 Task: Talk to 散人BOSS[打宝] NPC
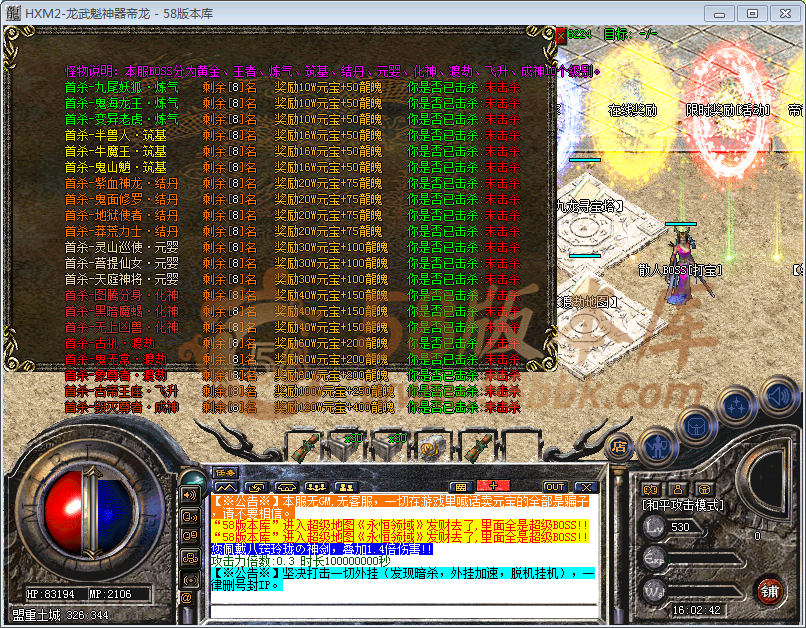[x=681, y=270]
